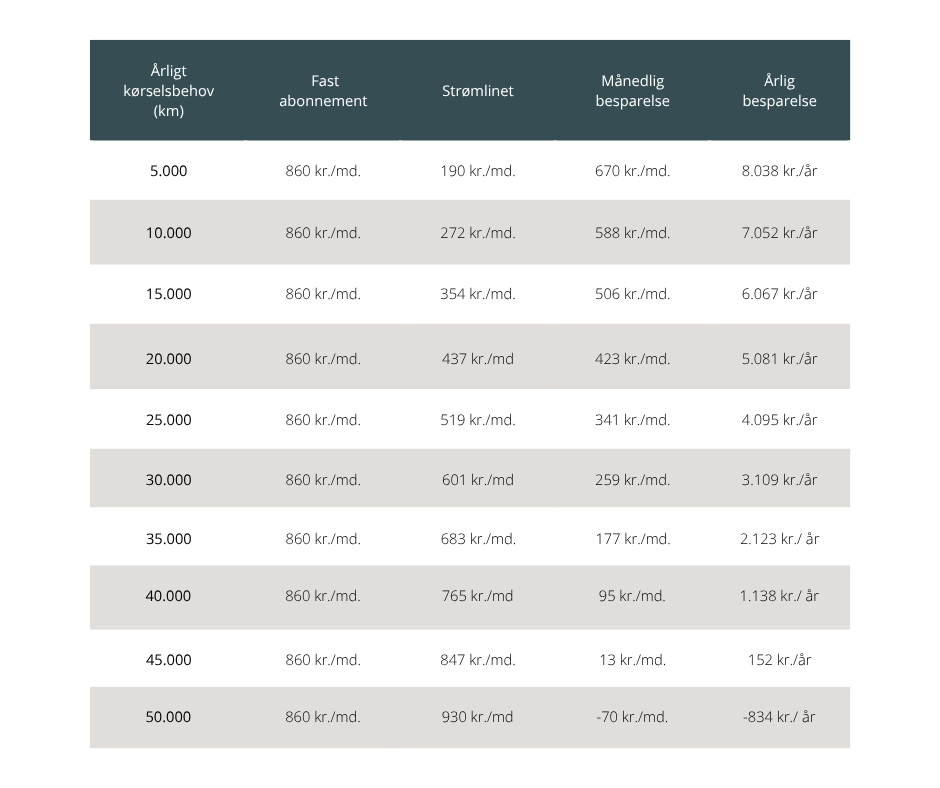Select the 423 kr./md. monthly saving

click(x=632, y=359)
